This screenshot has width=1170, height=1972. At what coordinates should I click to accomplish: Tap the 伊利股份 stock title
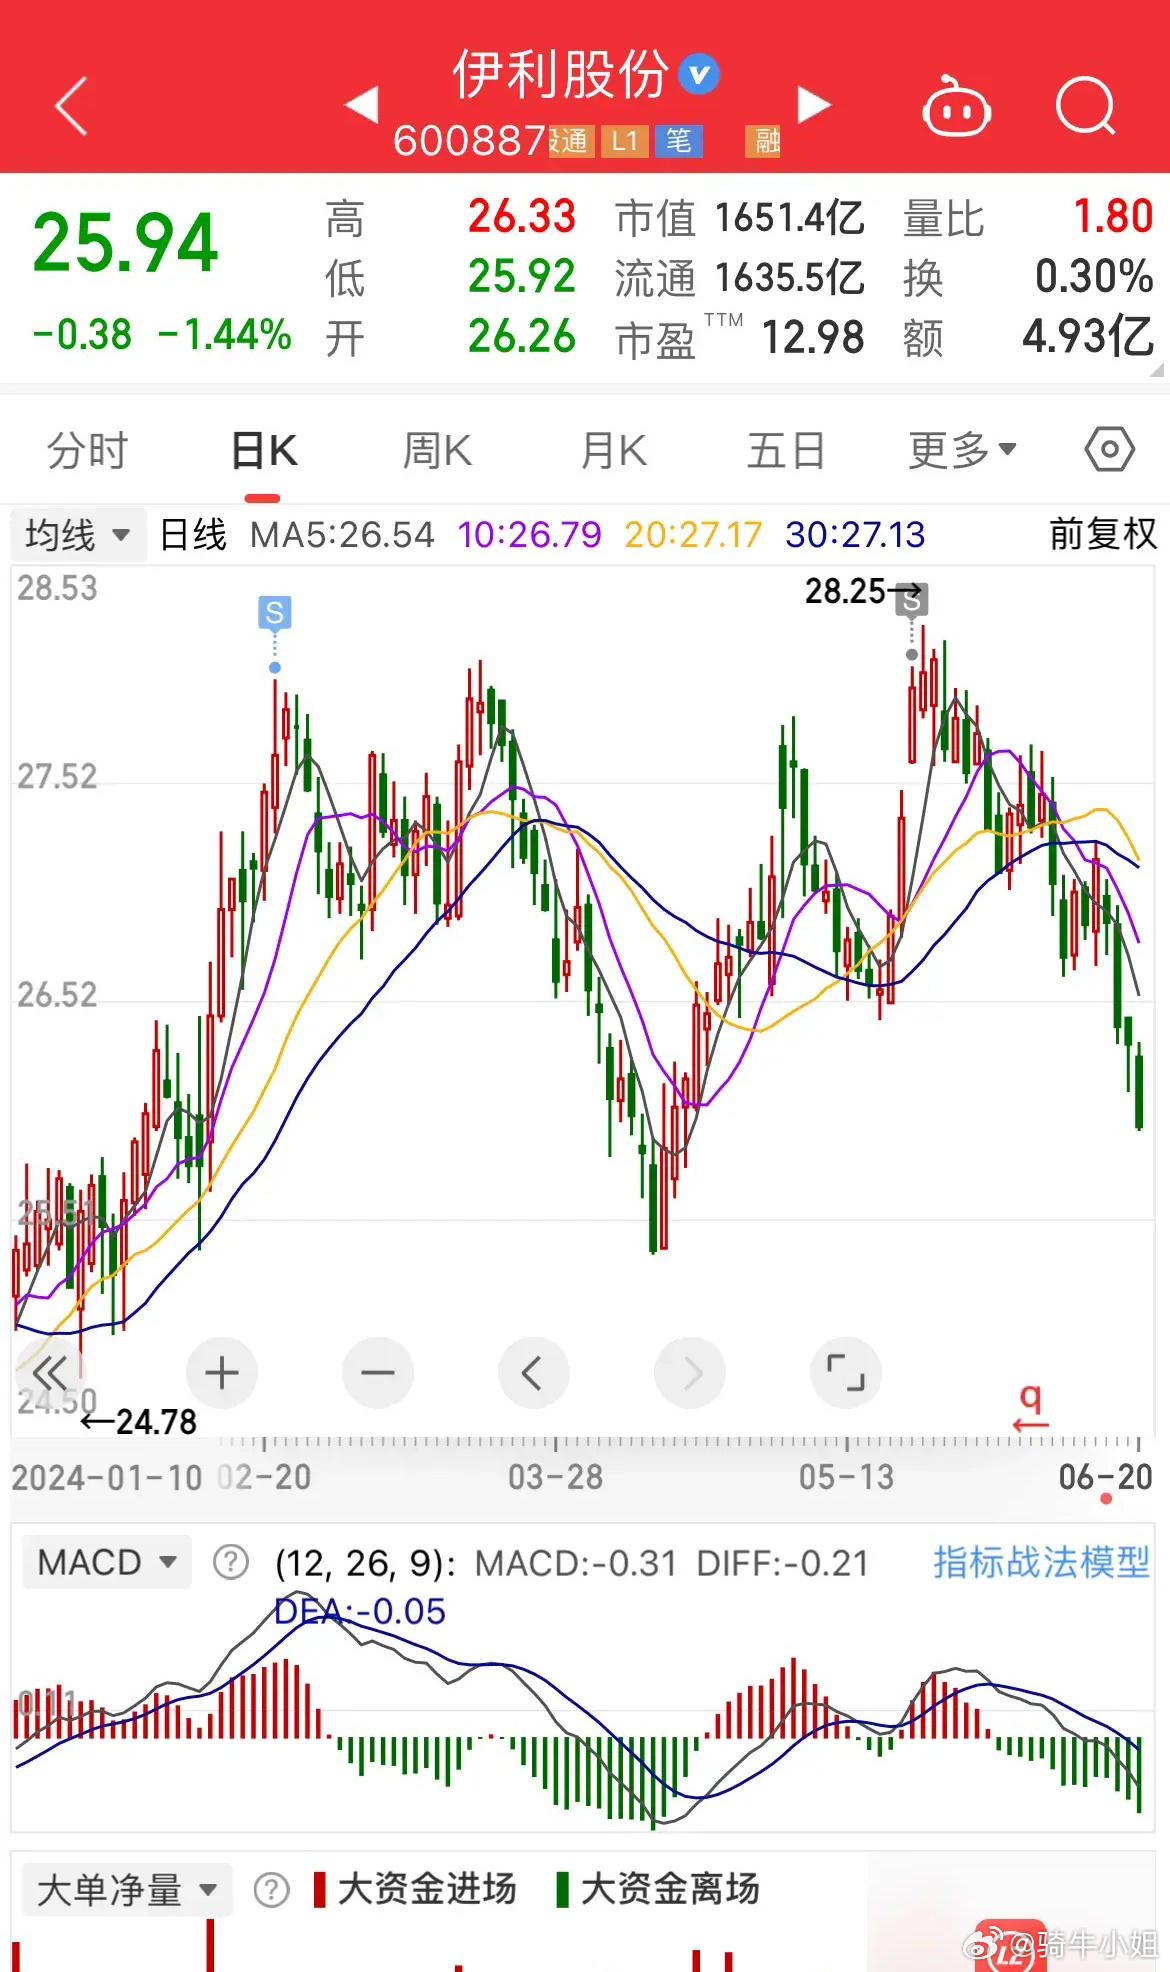point(559,74)
